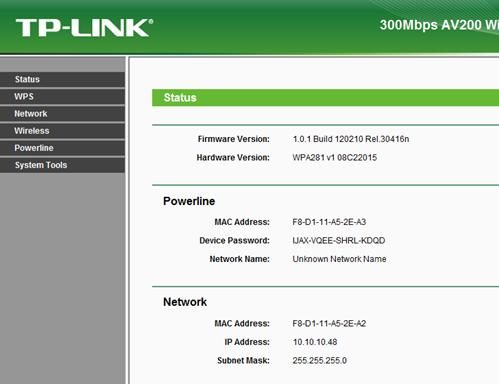Click the green Status section header
The width and height of the screenshot is (499, 384).
325,98
